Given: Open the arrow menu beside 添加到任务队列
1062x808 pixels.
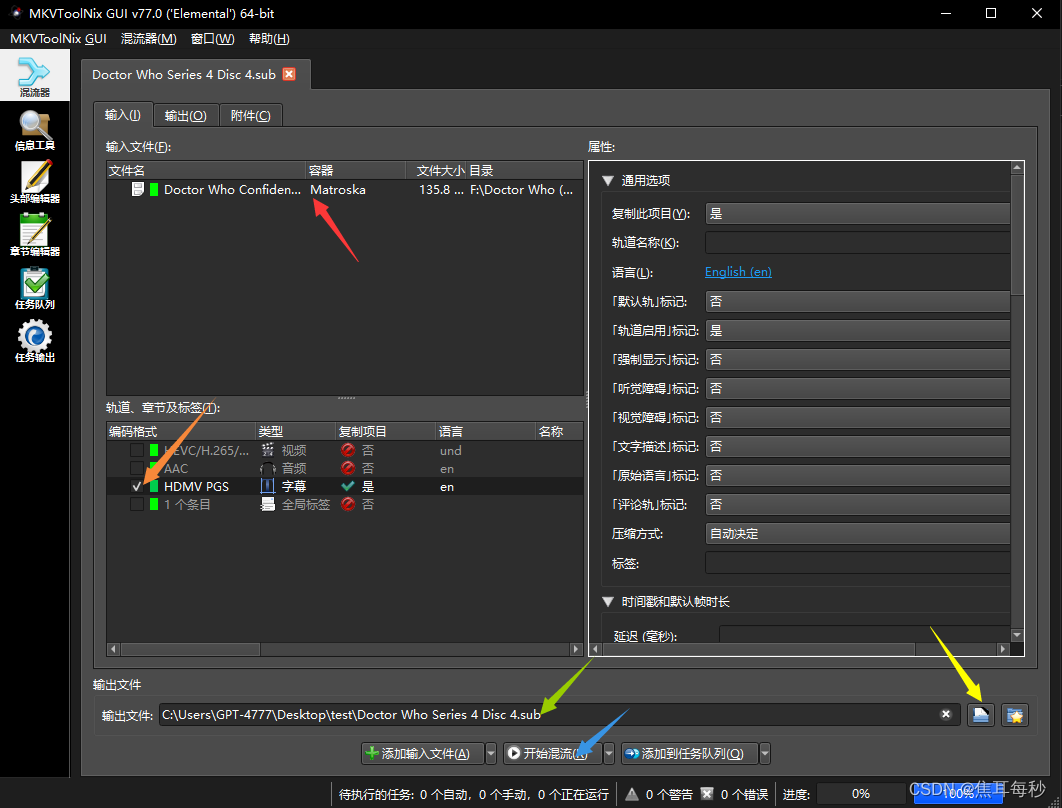Looking at the screenshot, I should click(x=765, y=753).
